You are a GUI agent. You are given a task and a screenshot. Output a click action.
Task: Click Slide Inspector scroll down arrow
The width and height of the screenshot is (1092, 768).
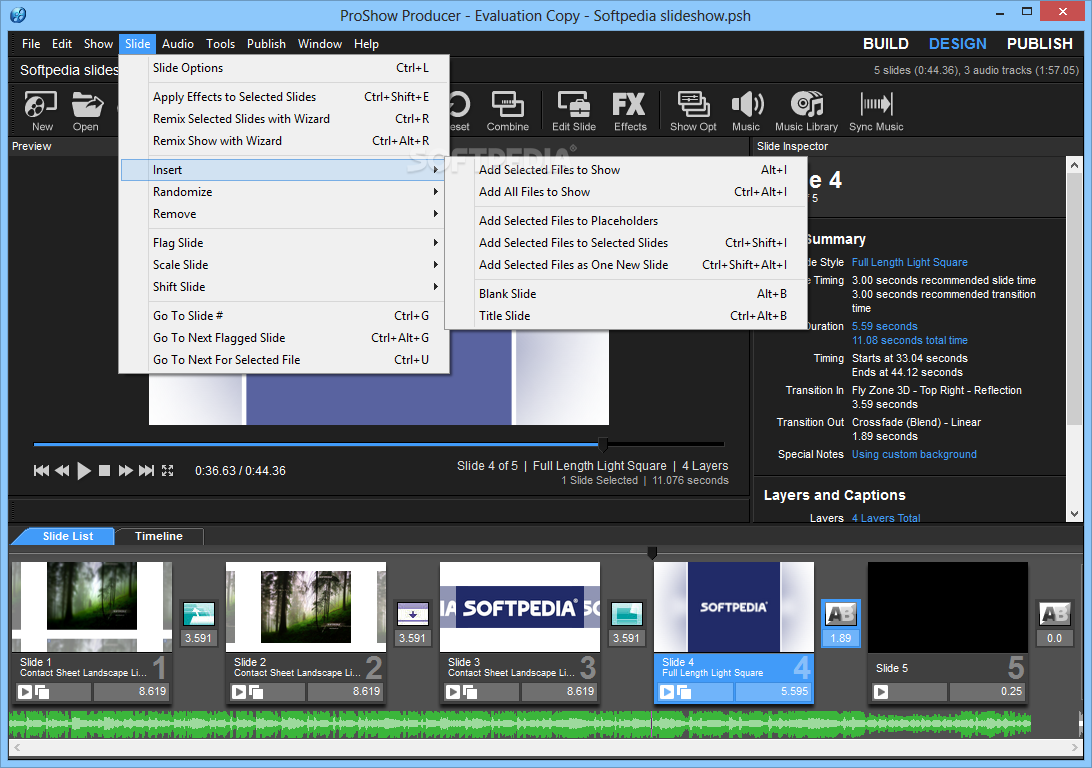[x=1074, y=514]
